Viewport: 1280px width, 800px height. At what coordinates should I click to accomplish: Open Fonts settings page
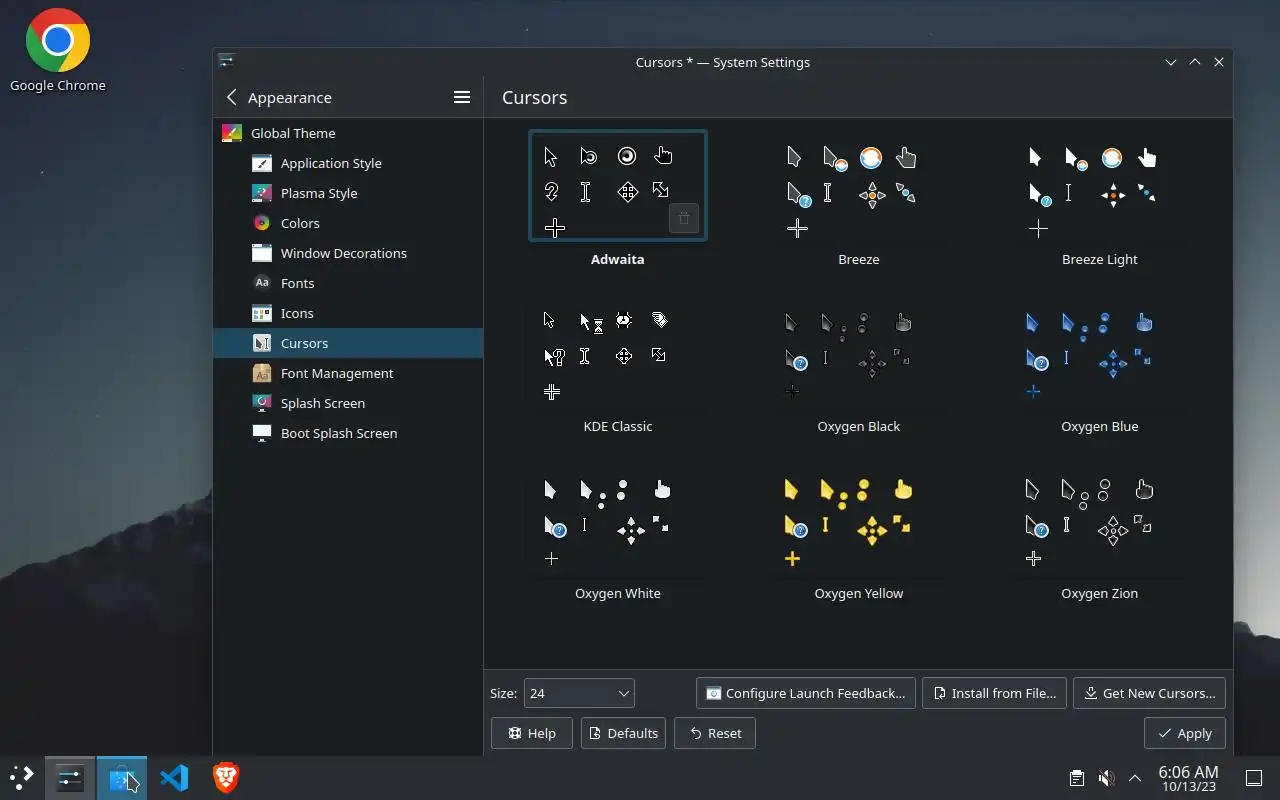tap(348, 283)
